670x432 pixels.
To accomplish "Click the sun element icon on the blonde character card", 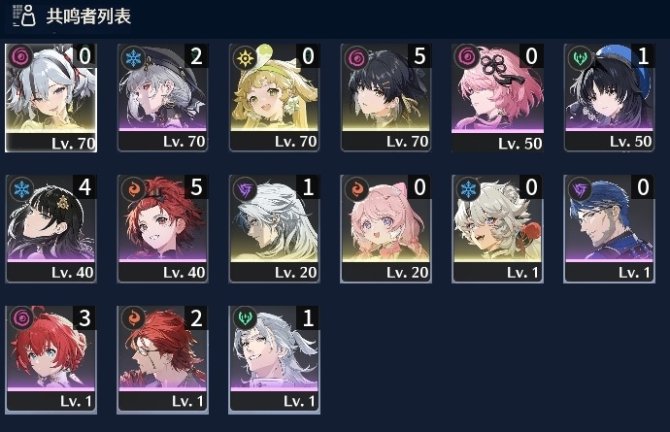I will [x=245, y=57].
